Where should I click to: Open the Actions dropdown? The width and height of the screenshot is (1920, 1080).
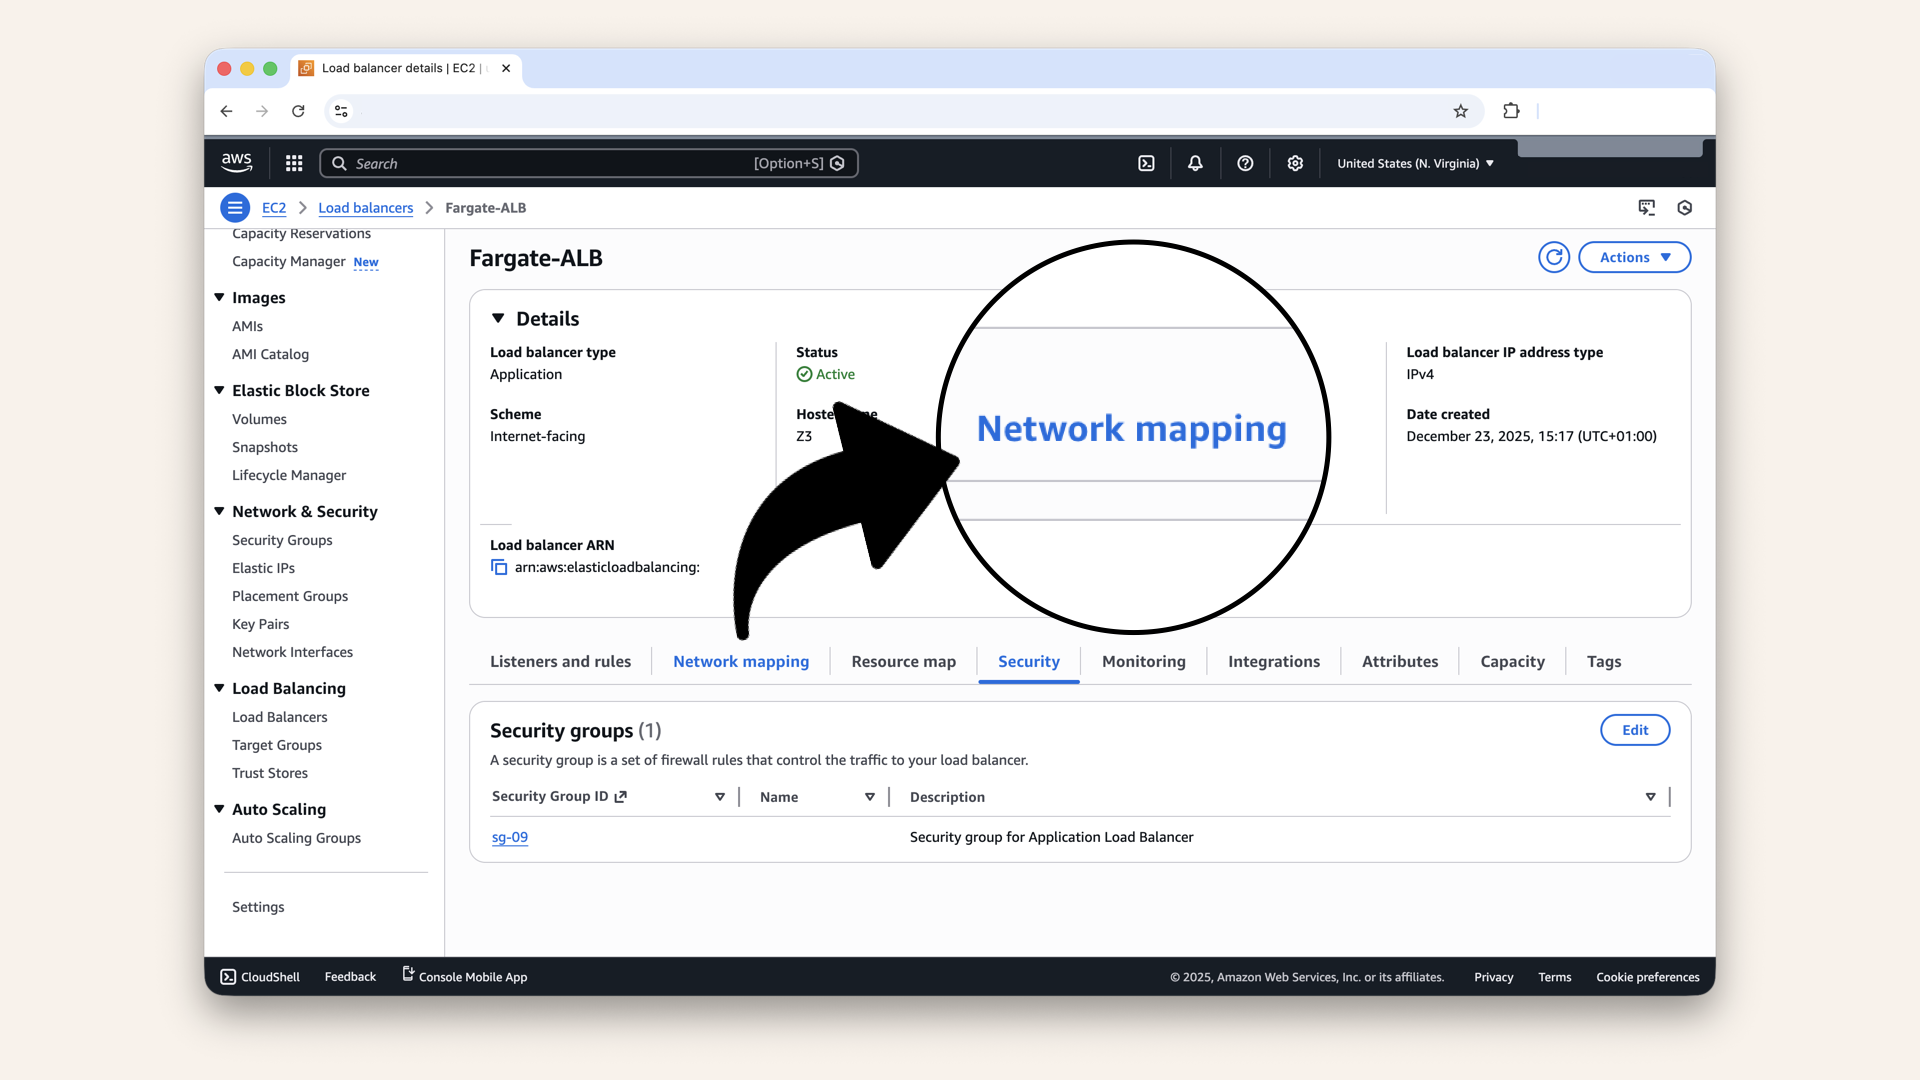pyautogui.click(x=1634, y=257)
